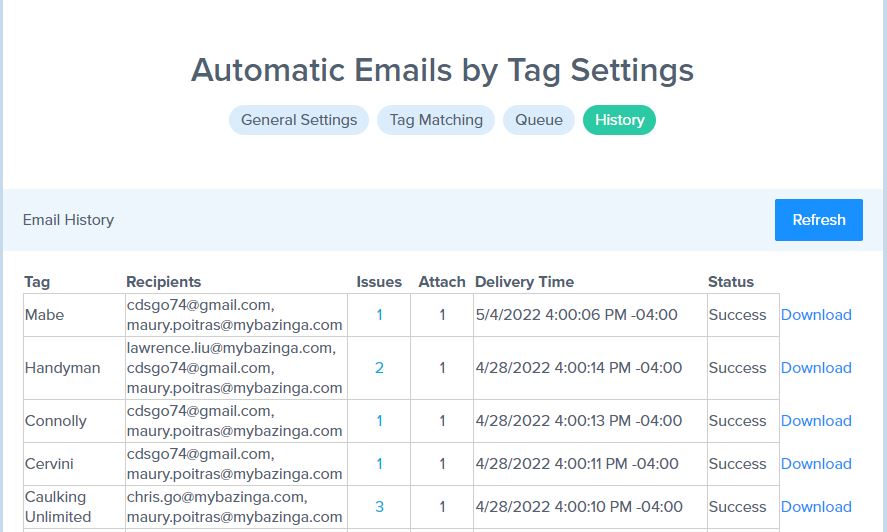887x532 pixels.
Task: Open the General Settings tab
Action: (x=299, y=120)
